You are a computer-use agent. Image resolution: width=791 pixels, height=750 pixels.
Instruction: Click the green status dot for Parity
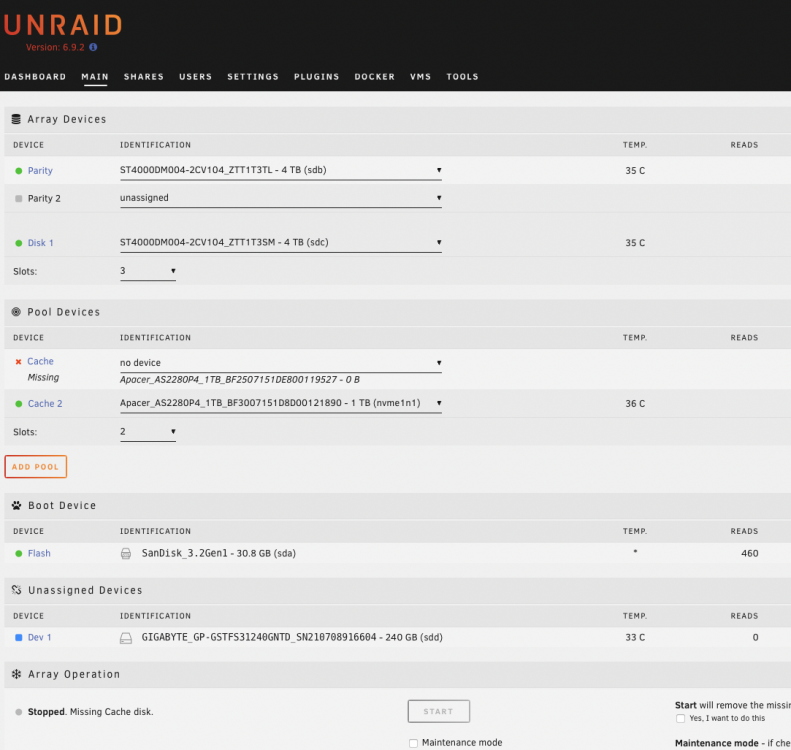click(x=19, y=171)
